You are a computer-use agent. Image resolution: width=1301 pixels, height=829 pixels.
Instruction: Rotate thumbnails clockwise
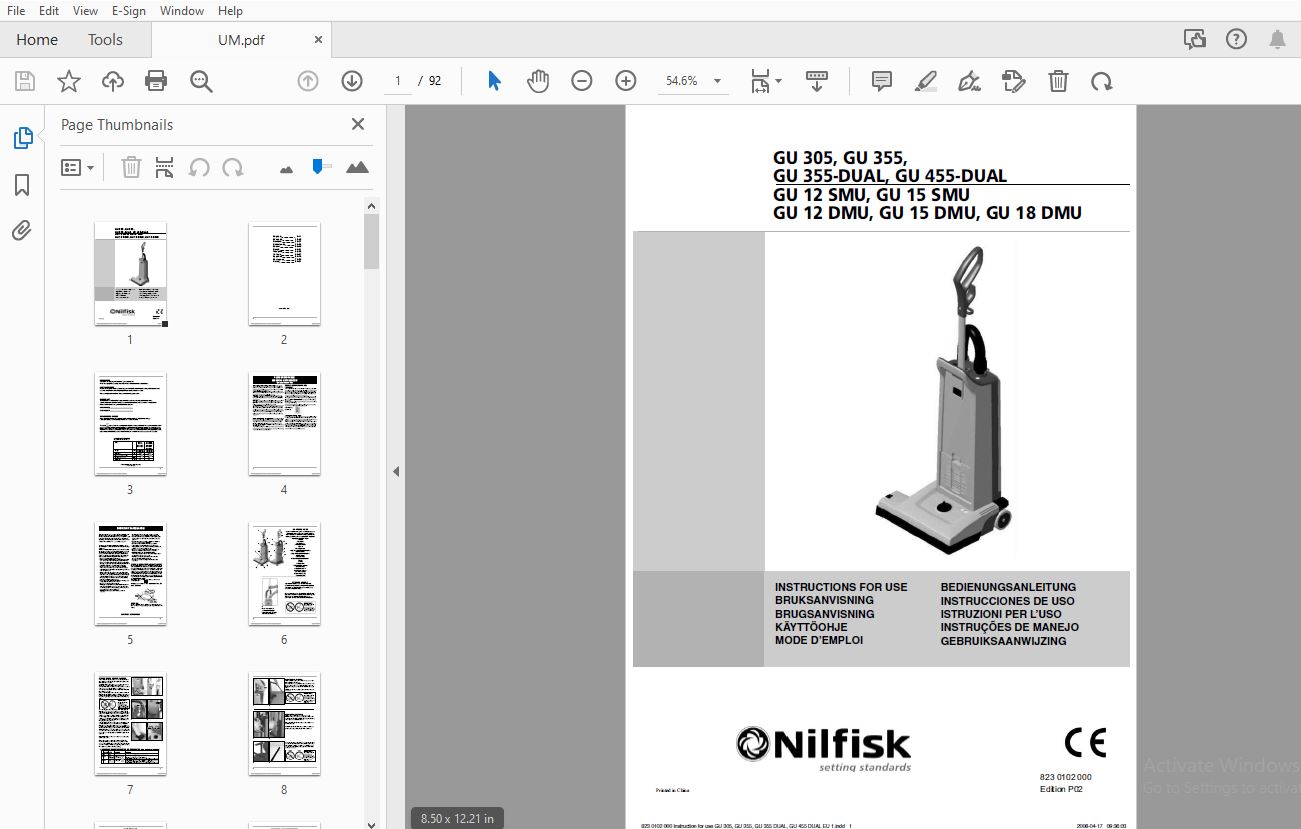[233, 167]
